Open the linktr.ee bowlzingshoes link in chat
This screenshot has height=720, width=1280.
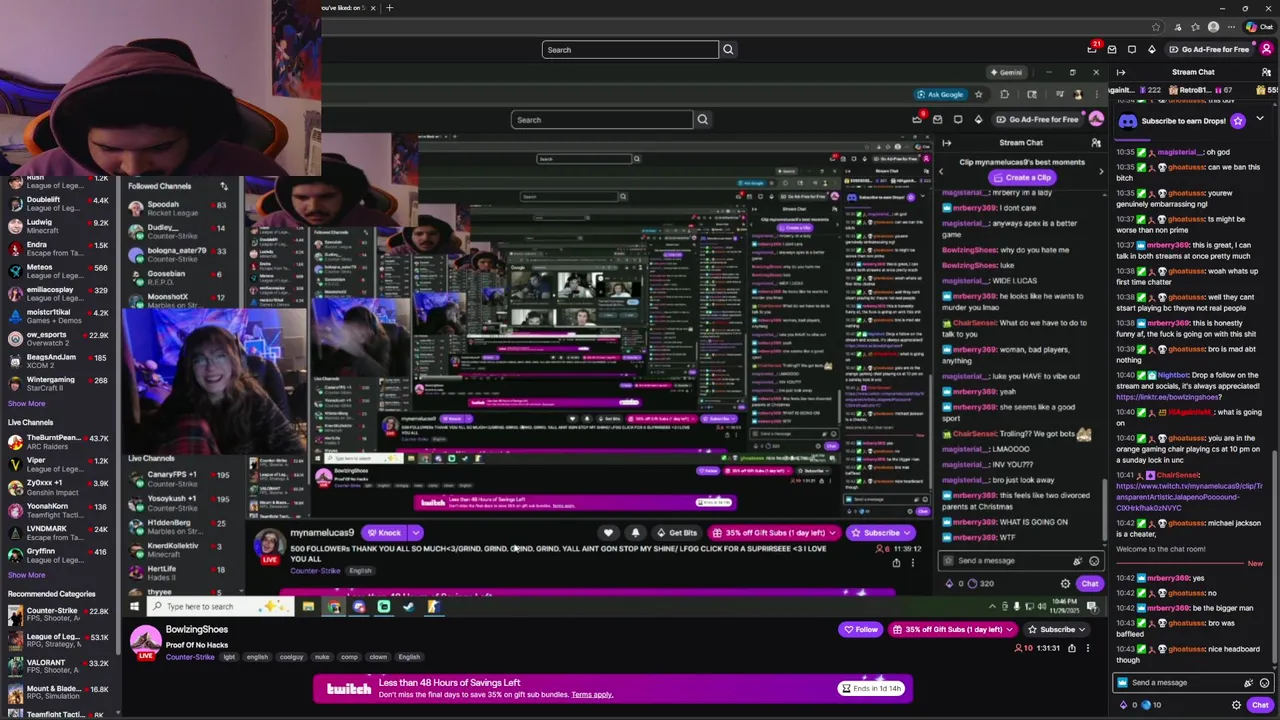coord(1169,397)
